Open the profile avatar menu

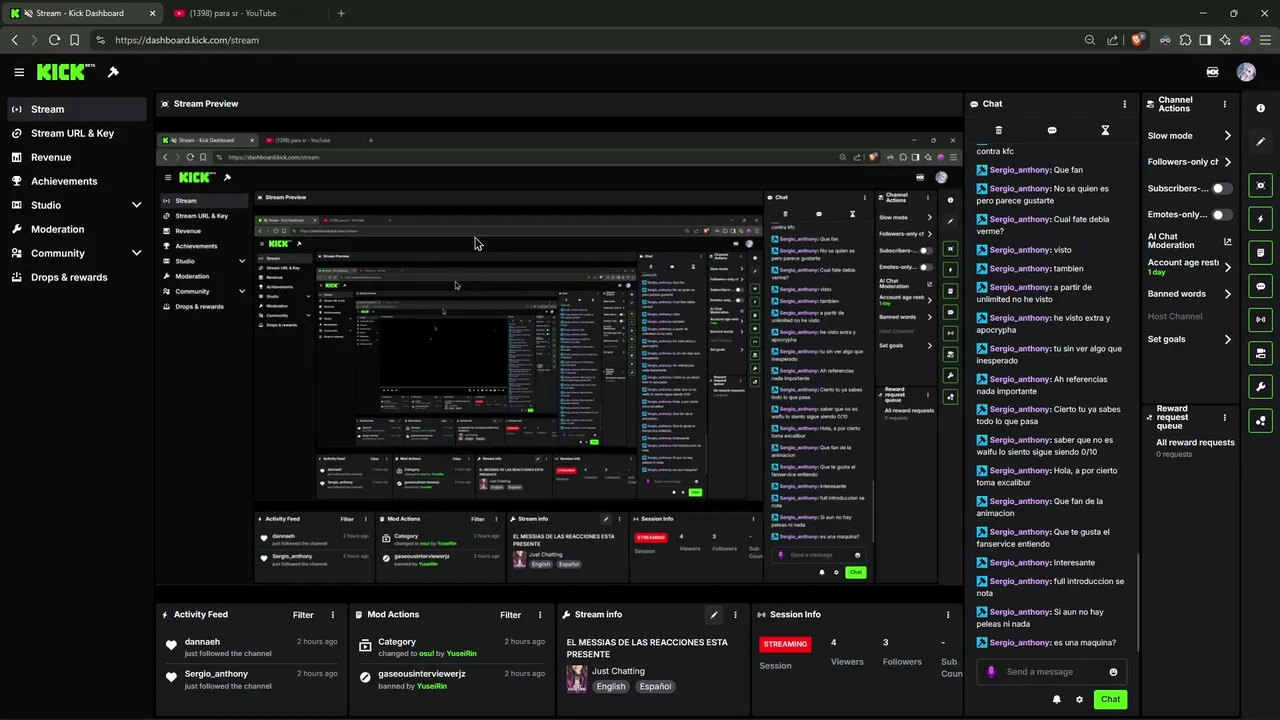point(1246,72)
